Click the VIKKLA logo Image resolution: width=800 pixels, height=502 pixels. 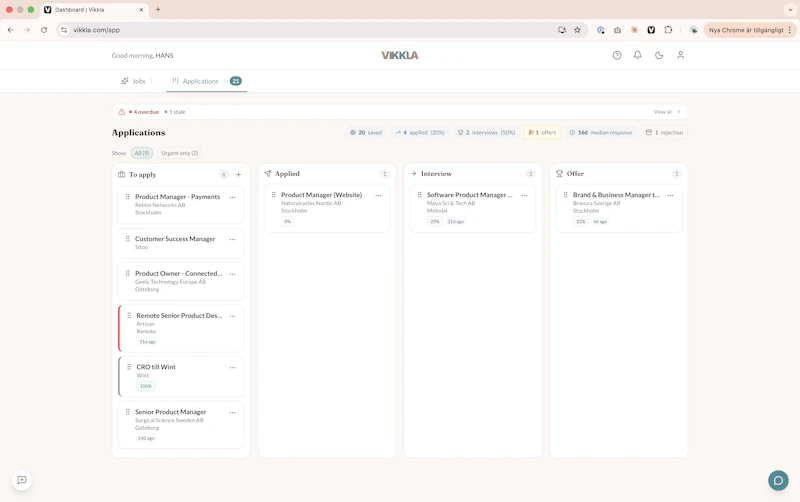click(399, 55)
